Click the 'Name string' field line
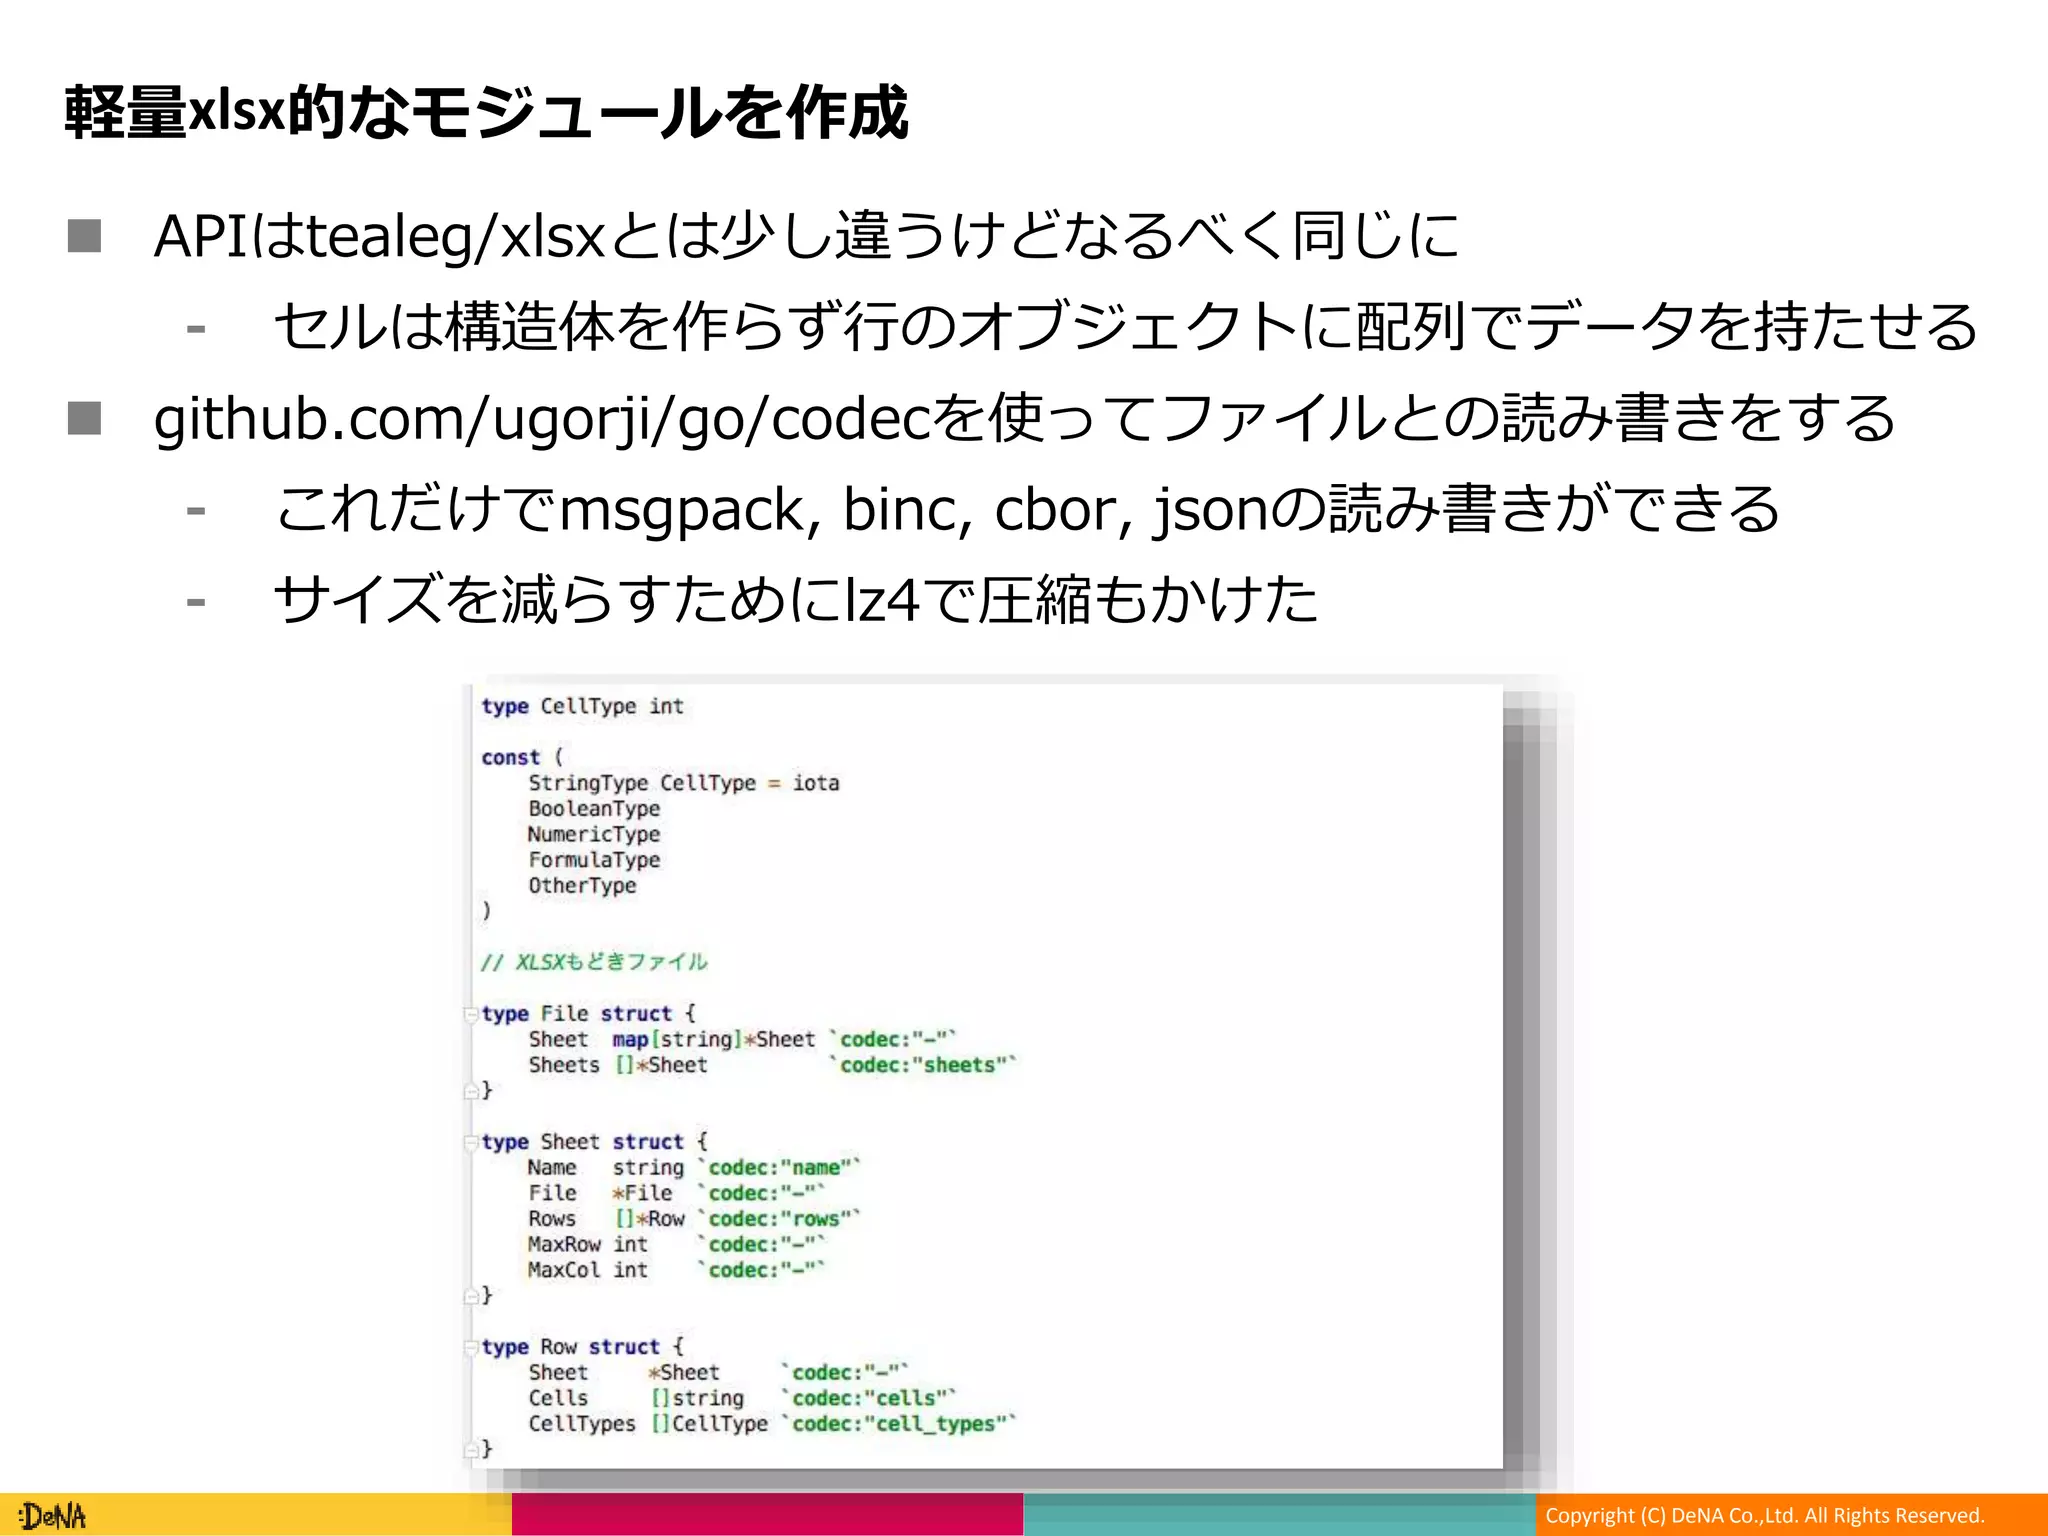 694,1168
